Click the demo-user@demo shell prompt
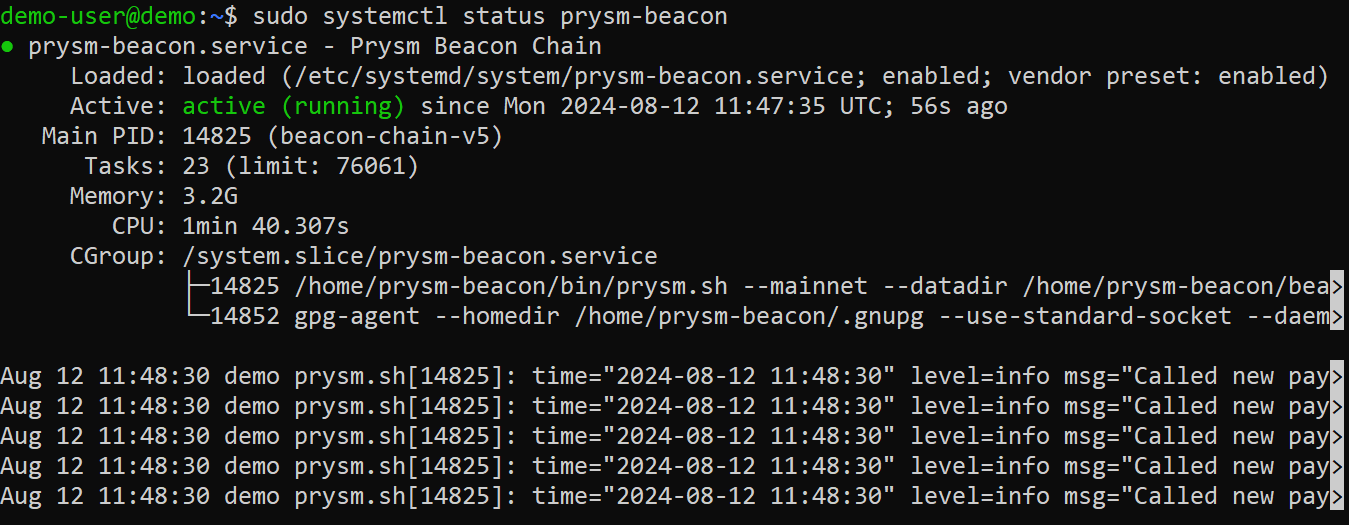 111,16
